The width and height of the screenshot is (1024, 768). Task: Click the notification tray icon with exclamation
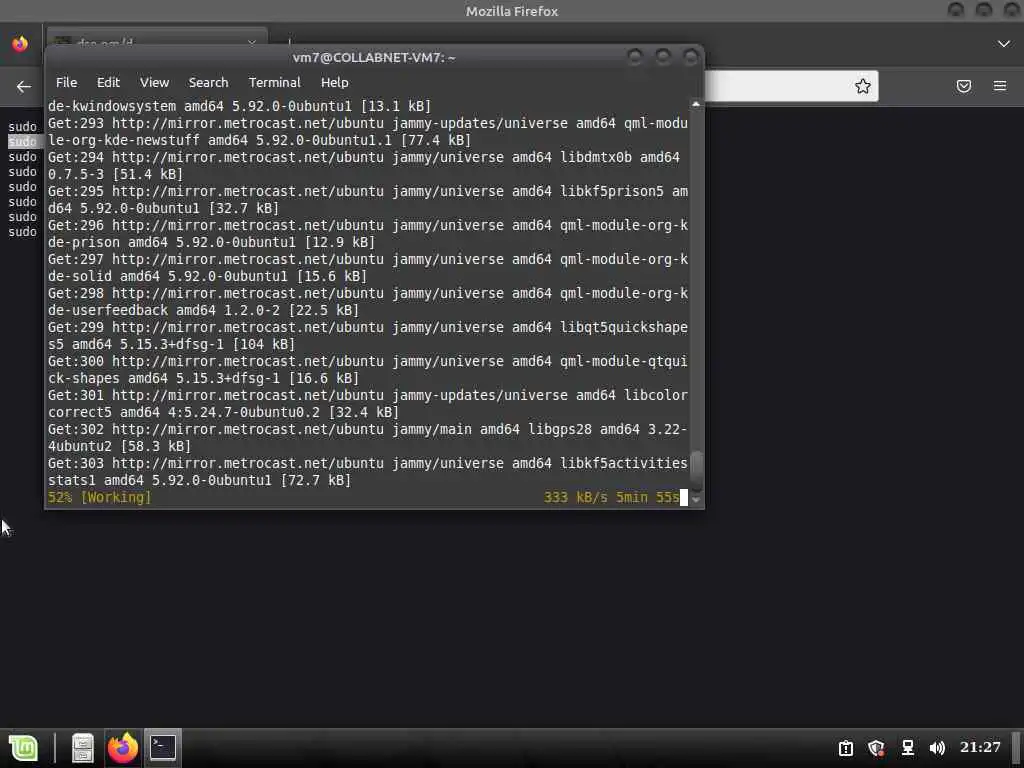(x=846, y=748)
